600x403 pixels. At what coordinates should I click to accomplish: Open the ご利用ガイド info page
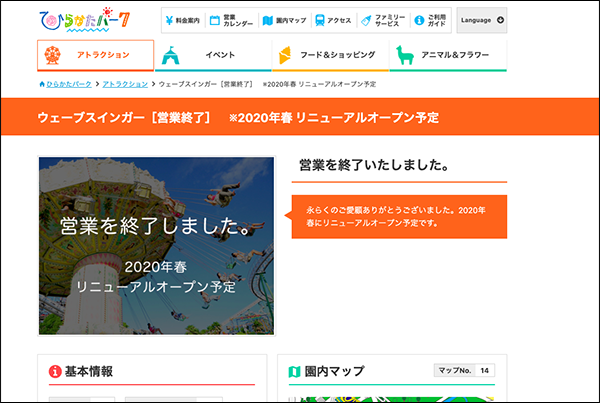(430, 20)
